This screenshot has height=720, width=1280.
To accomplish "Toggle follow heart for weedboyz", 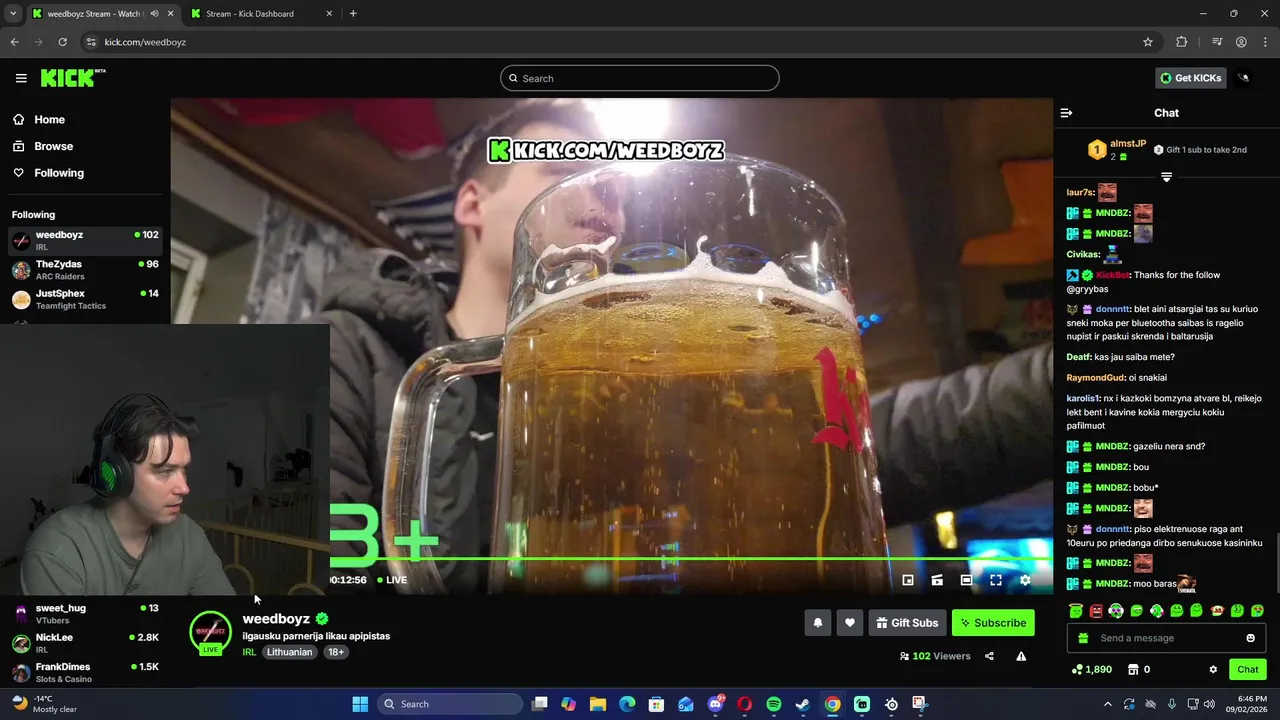I will pyautogui.click(x=850, y=623).
